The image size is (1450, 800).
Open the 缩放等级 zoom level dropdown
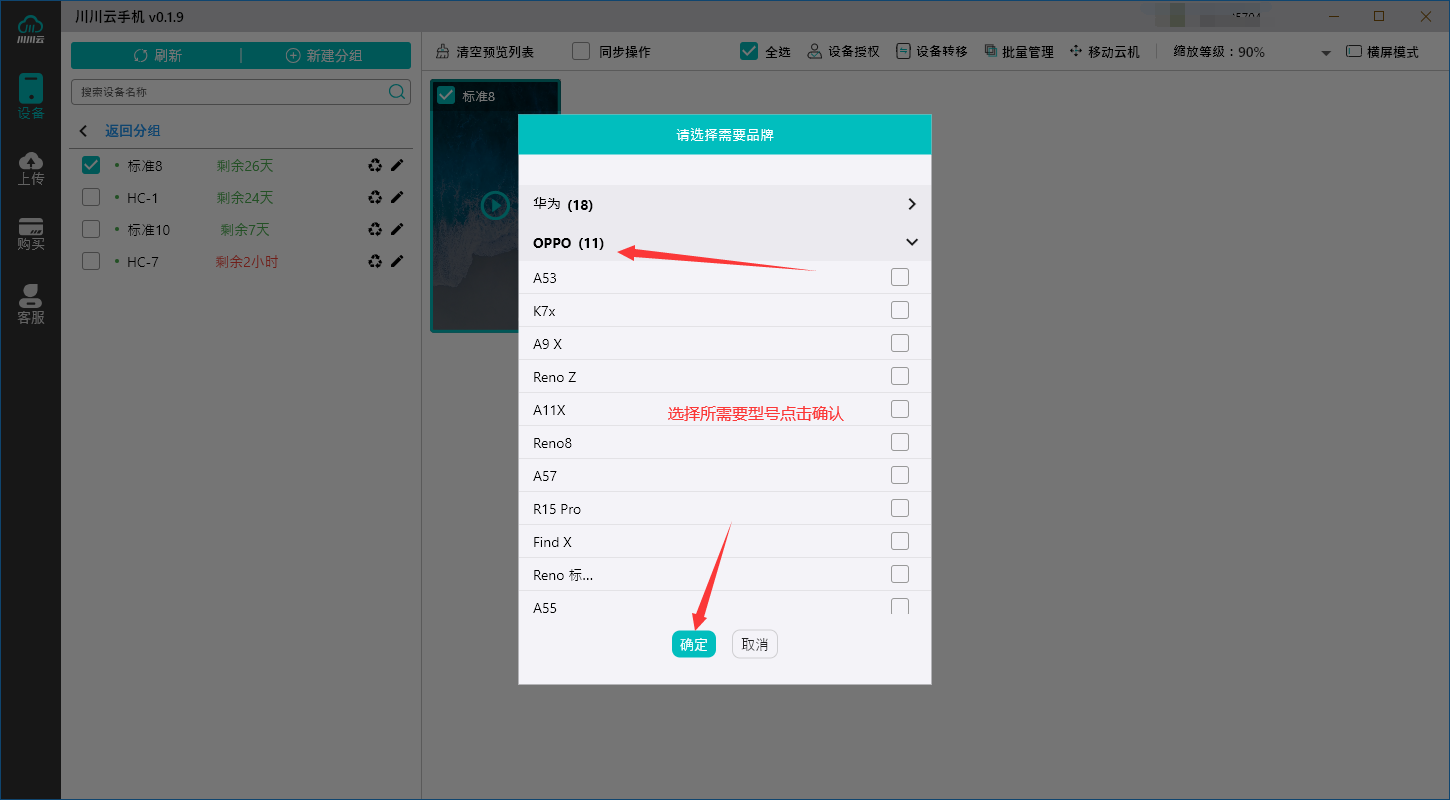pyautogui.click(x=1325, y=51)
